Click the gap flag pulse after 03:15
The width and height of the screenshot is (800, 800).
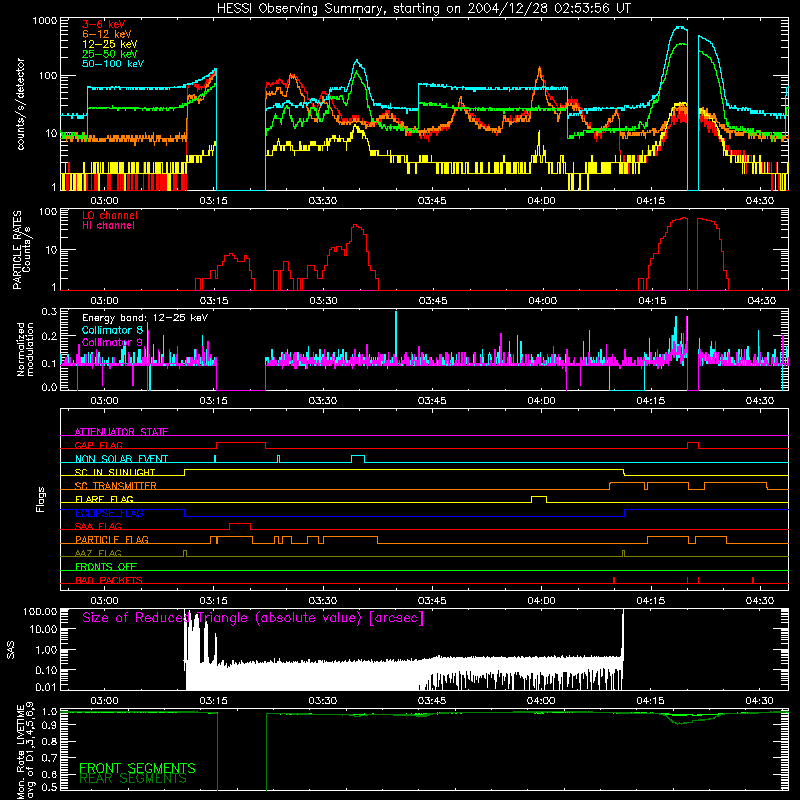pyautogui.click(x=241, y=444)
